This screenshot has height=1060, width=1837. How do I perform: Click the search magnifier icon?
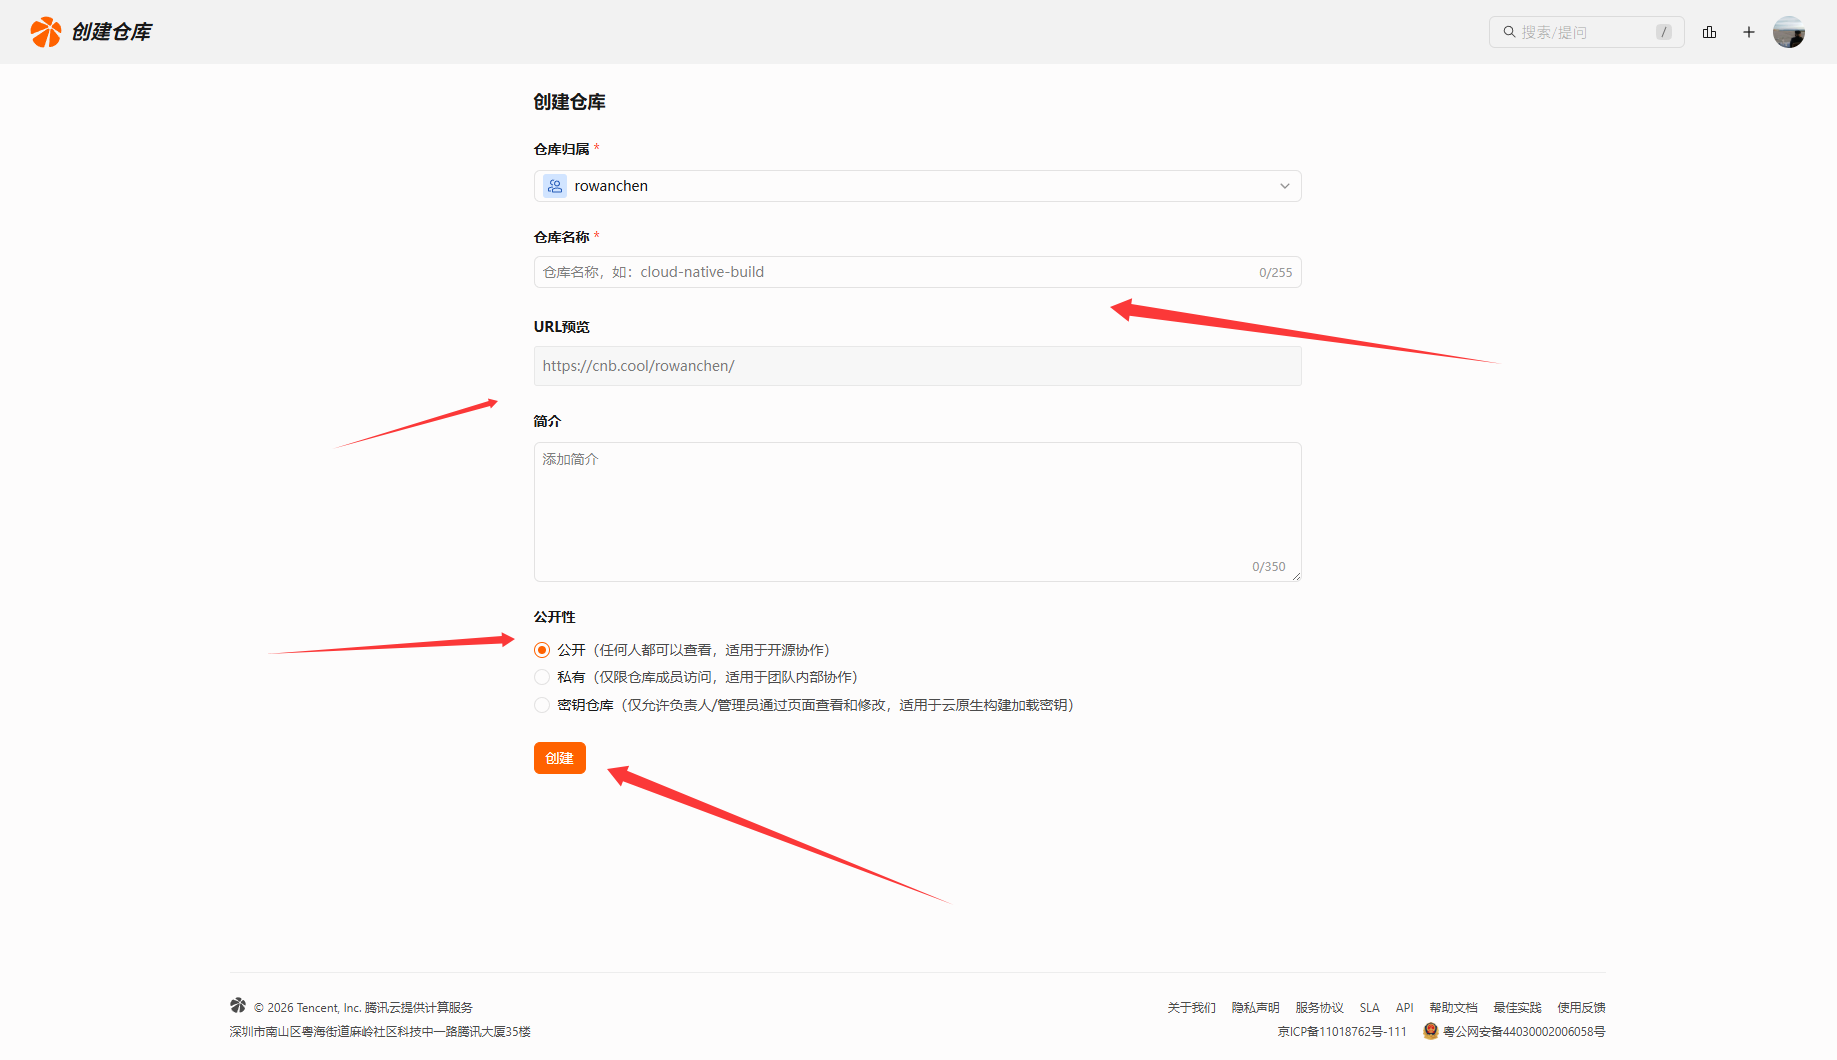[x=1509, y=32]
